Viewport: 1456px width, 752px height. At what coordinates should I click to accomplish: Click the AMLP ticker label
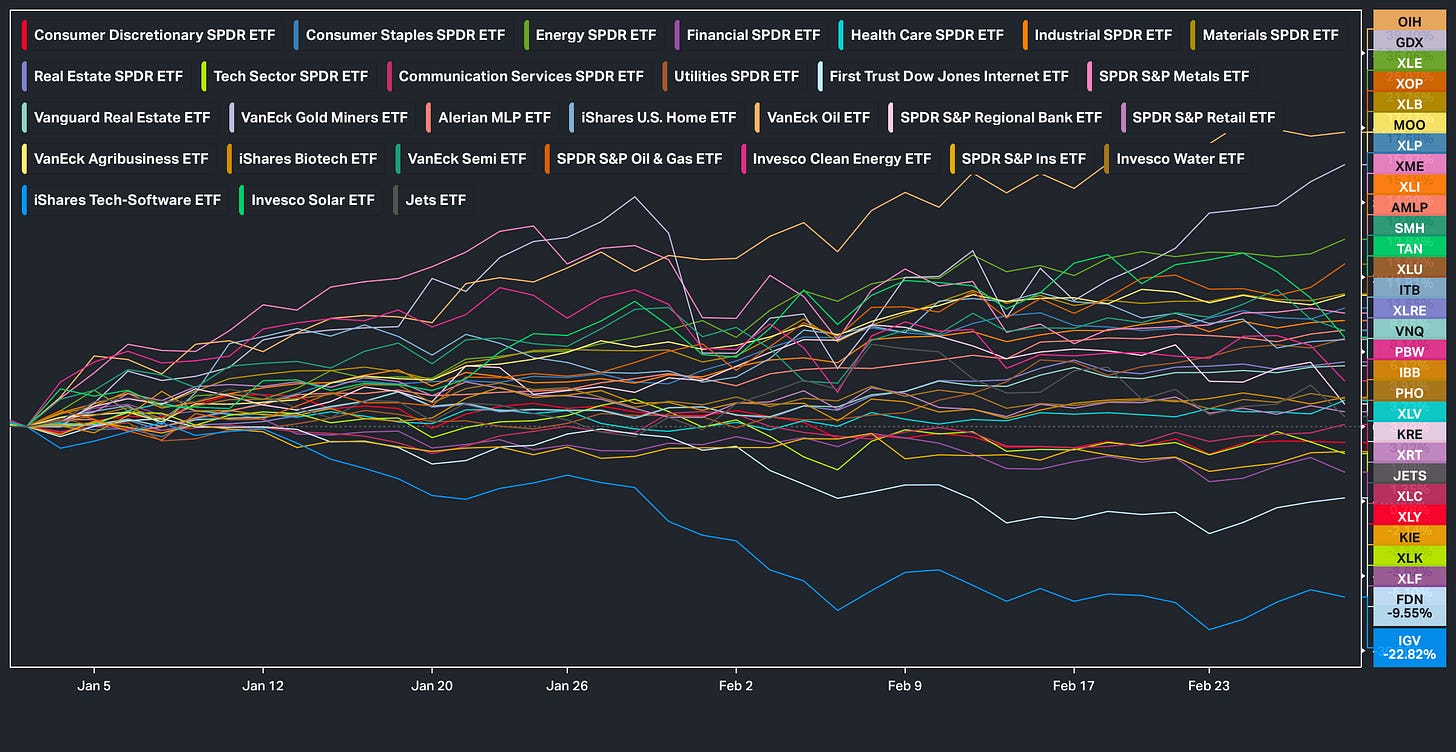(x=1409, y=207)
